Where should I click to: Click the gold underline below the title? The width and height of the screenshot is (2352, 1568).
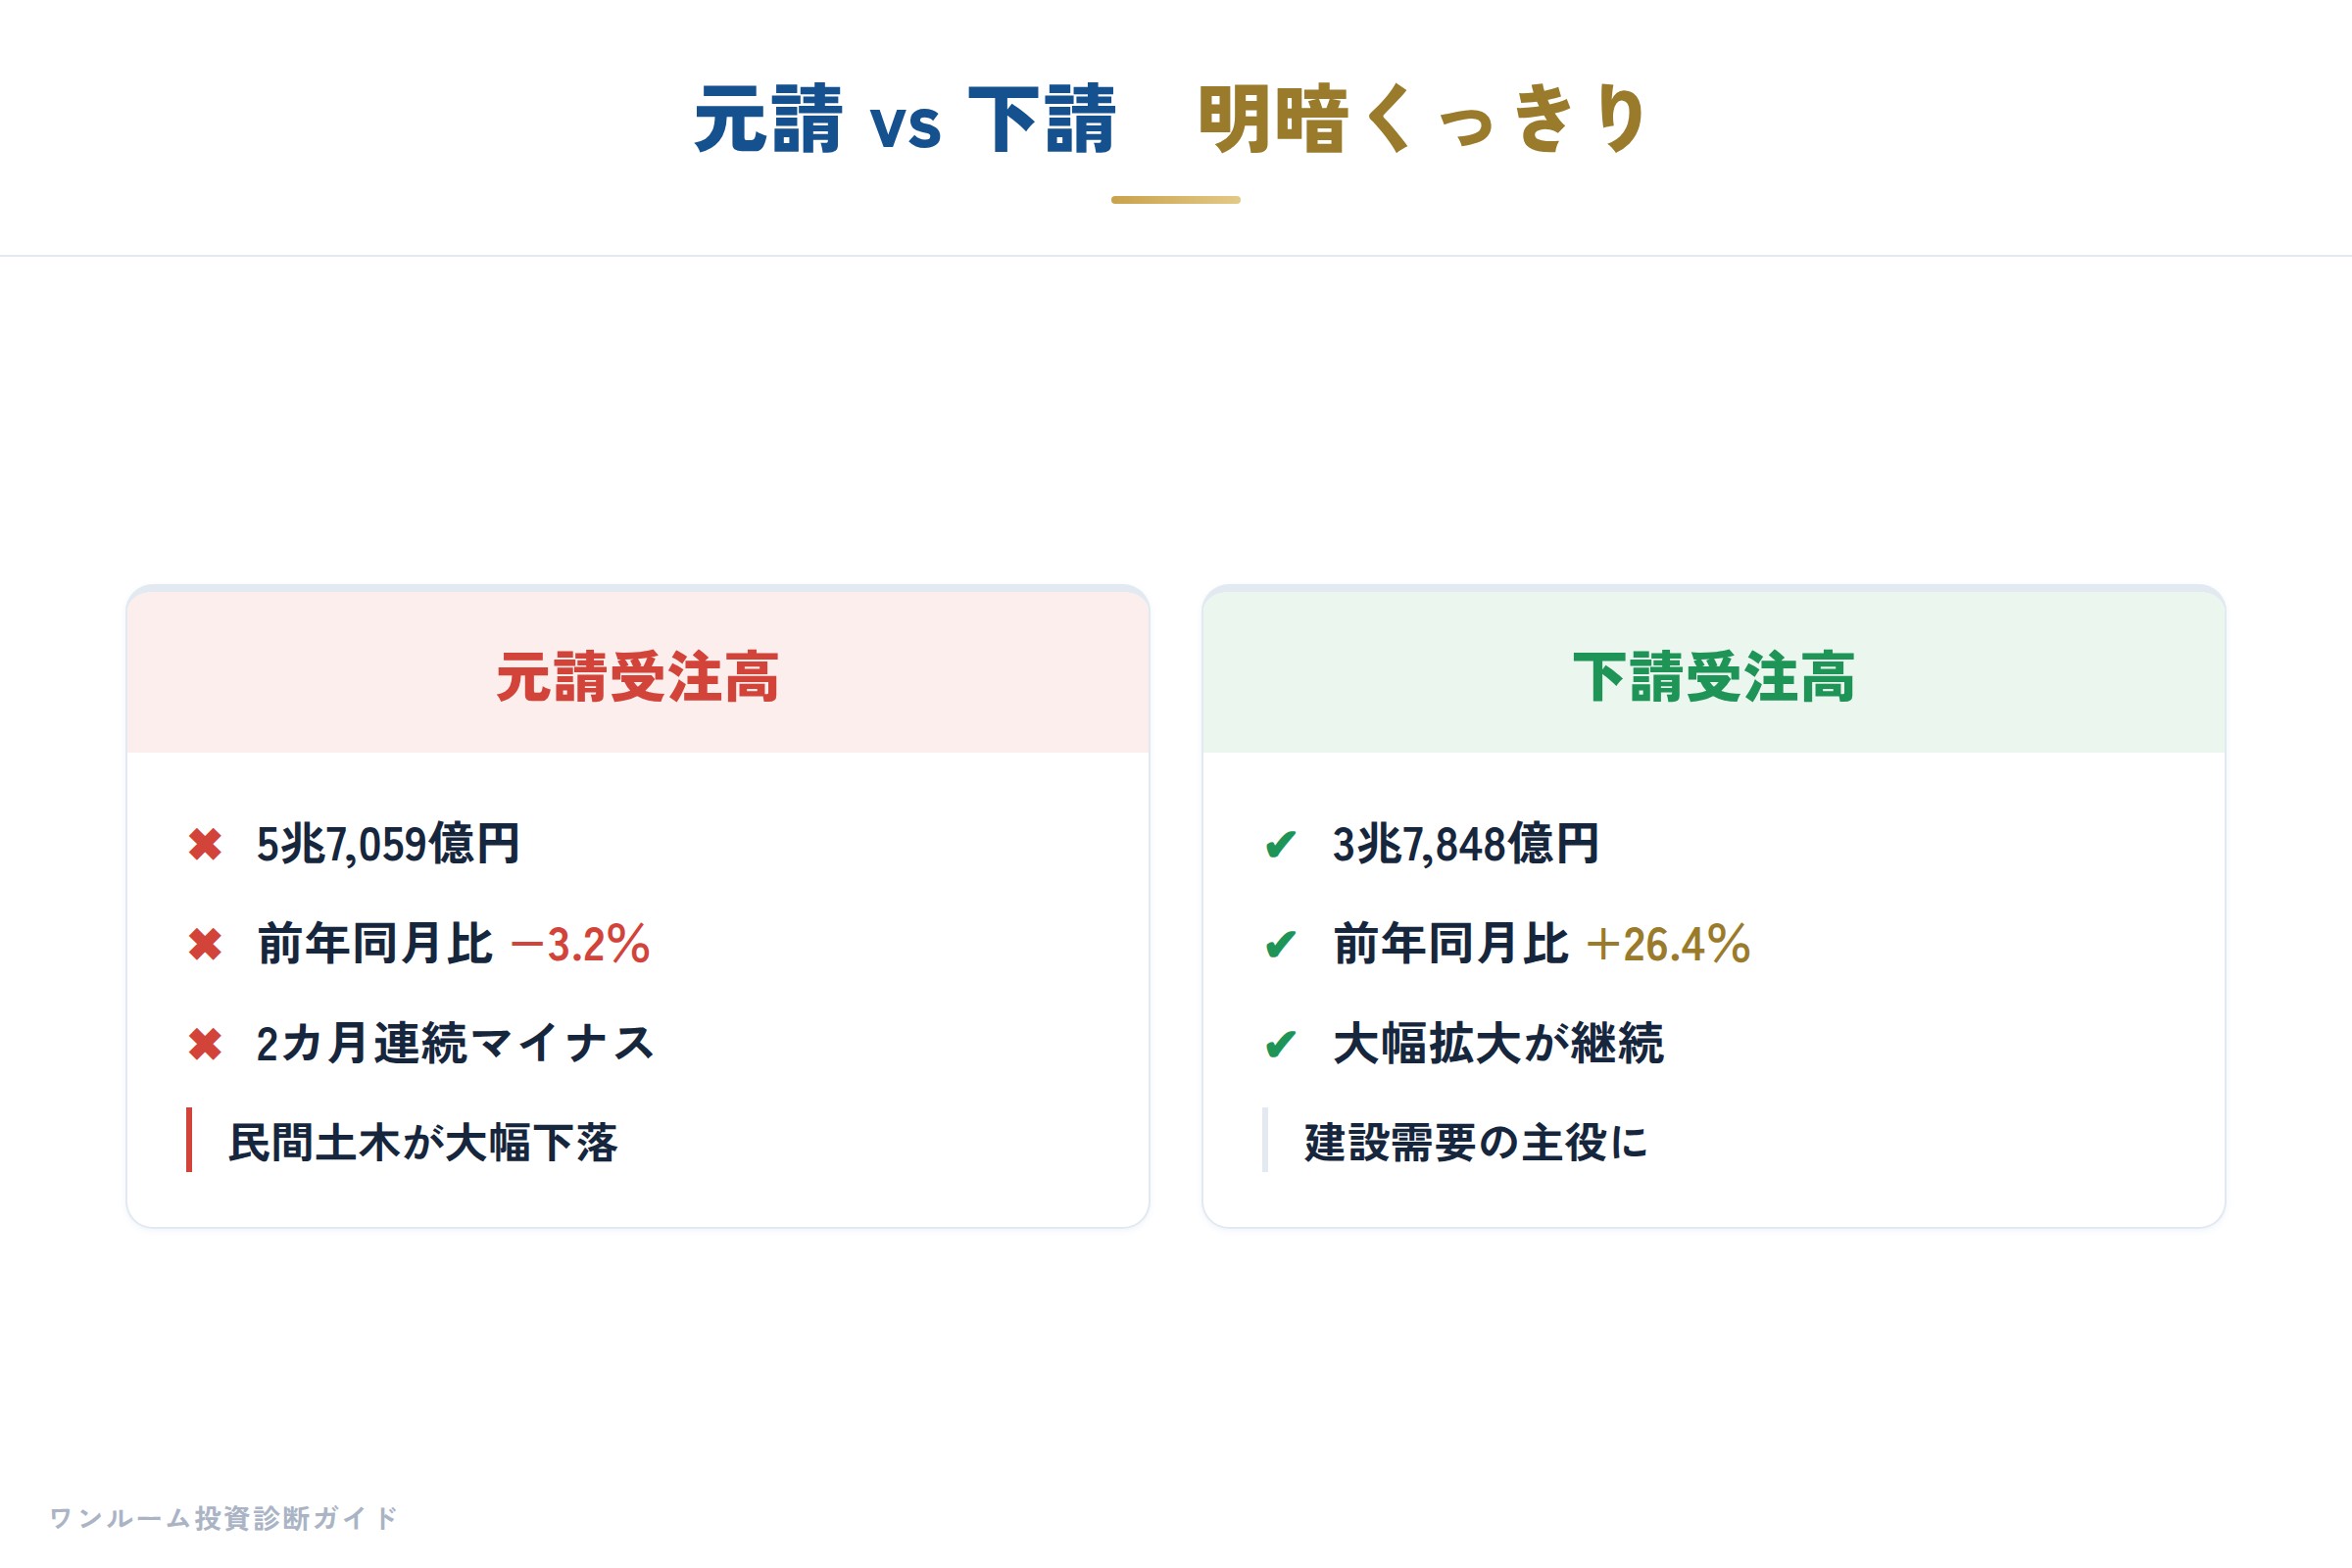pyautogui.click(x=1176, y=200)
